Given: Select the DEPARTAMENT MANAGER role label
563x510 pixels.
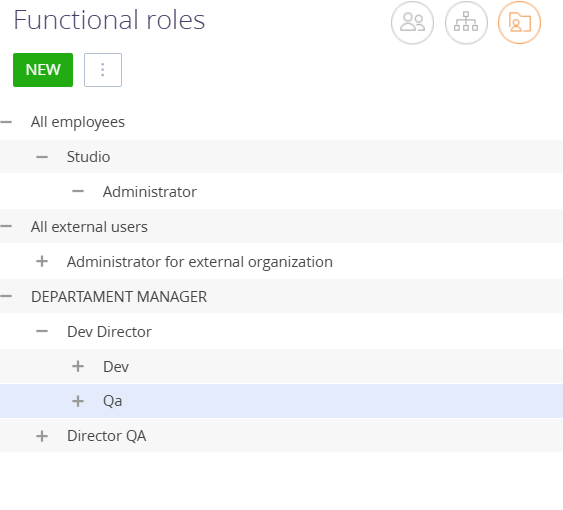Looking at the screenshot, I should pyautogui.click(x=119, y=297).
